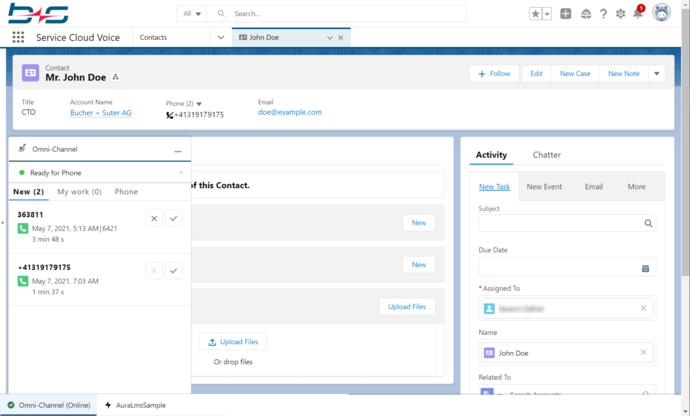Remove the Assigned To user
690x416 pixels.
643,308
